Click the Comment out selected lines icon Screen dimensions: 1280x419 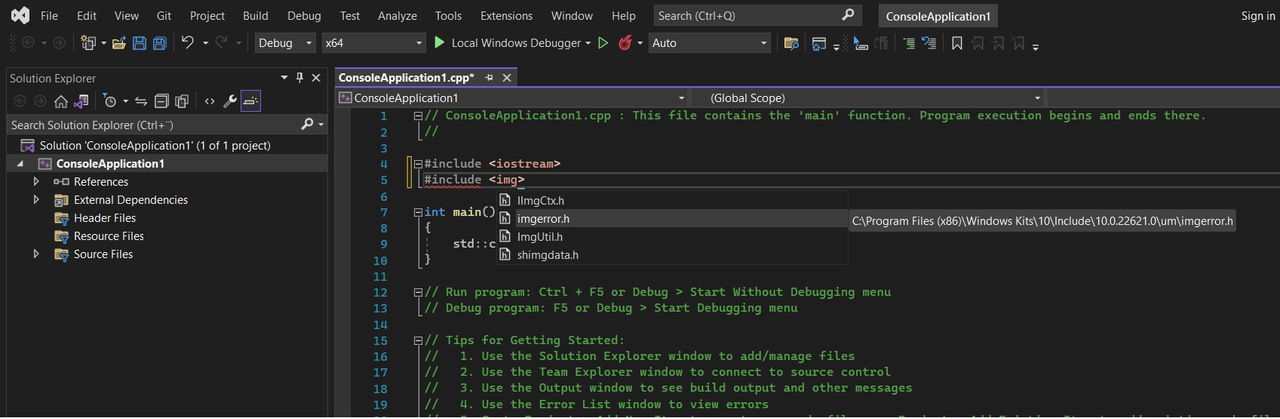pyautogui.click(x=909, y=43)
